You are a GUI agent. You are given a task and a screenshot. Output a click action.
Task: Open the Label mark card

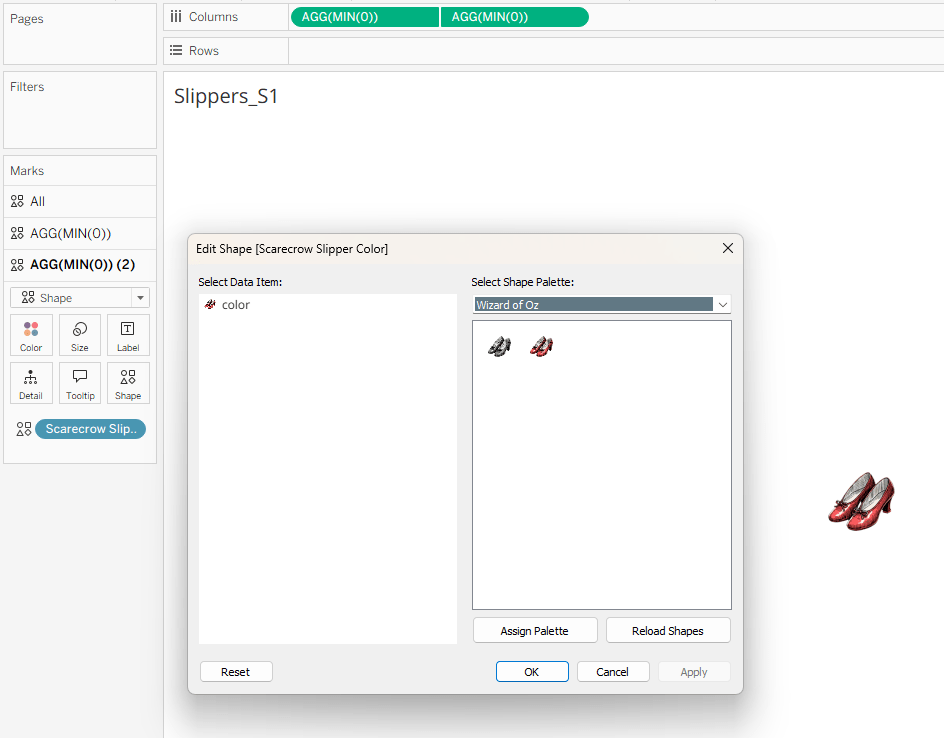point(128,336)
